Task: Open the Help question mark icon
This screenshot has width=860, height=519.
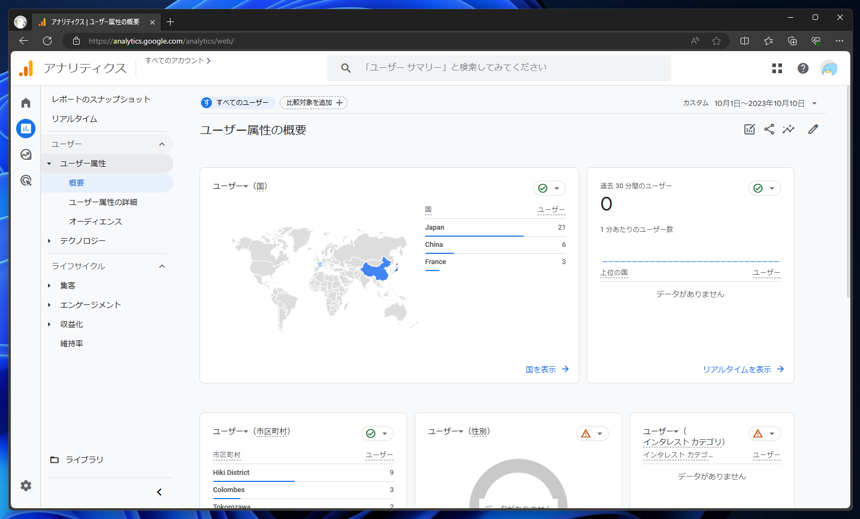Action: pyautogui.click(x=803, y=68)
